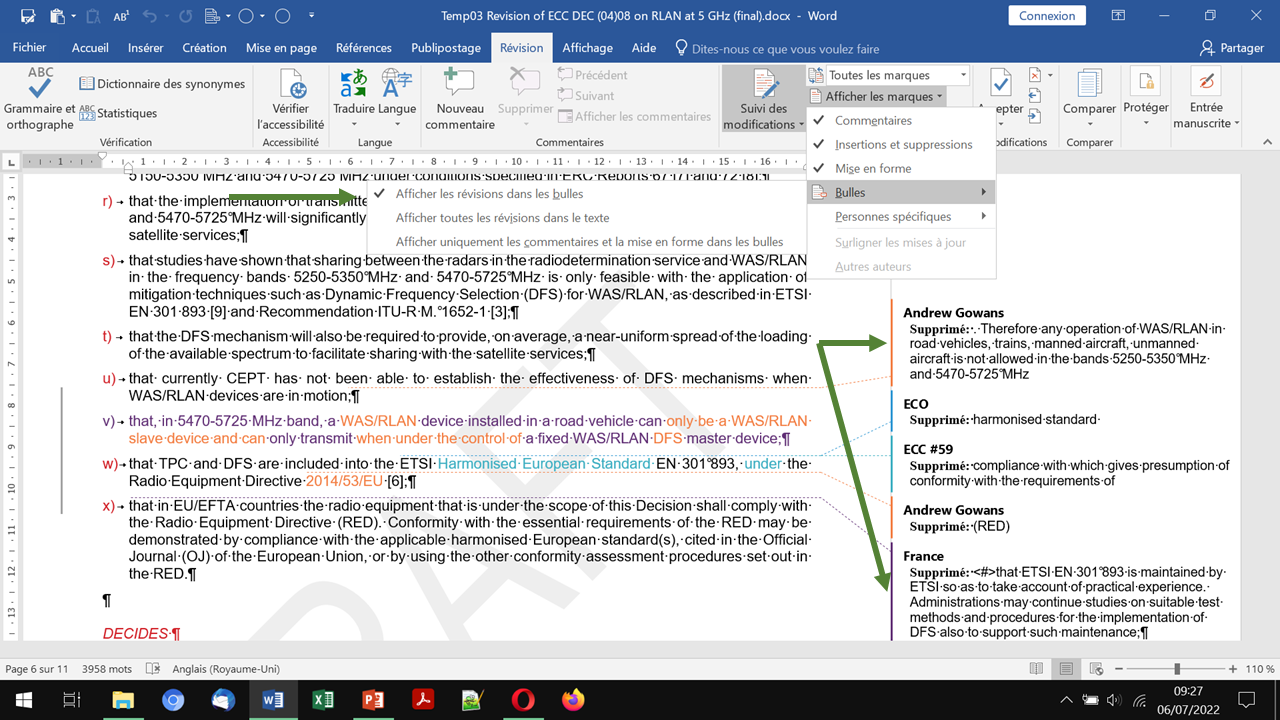
Task: Switch to the Accueil tab
Action: 90,48
